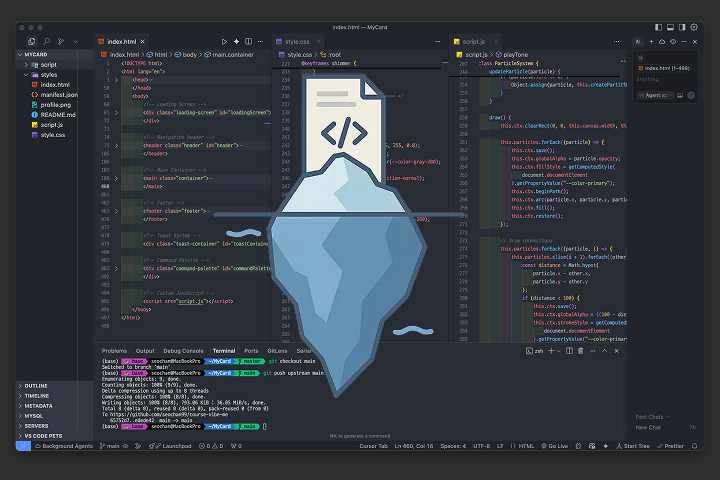Screen dimensions: 720x480
Task: Open more actions for index.html editor group
Action: click(x=260, y=41)
